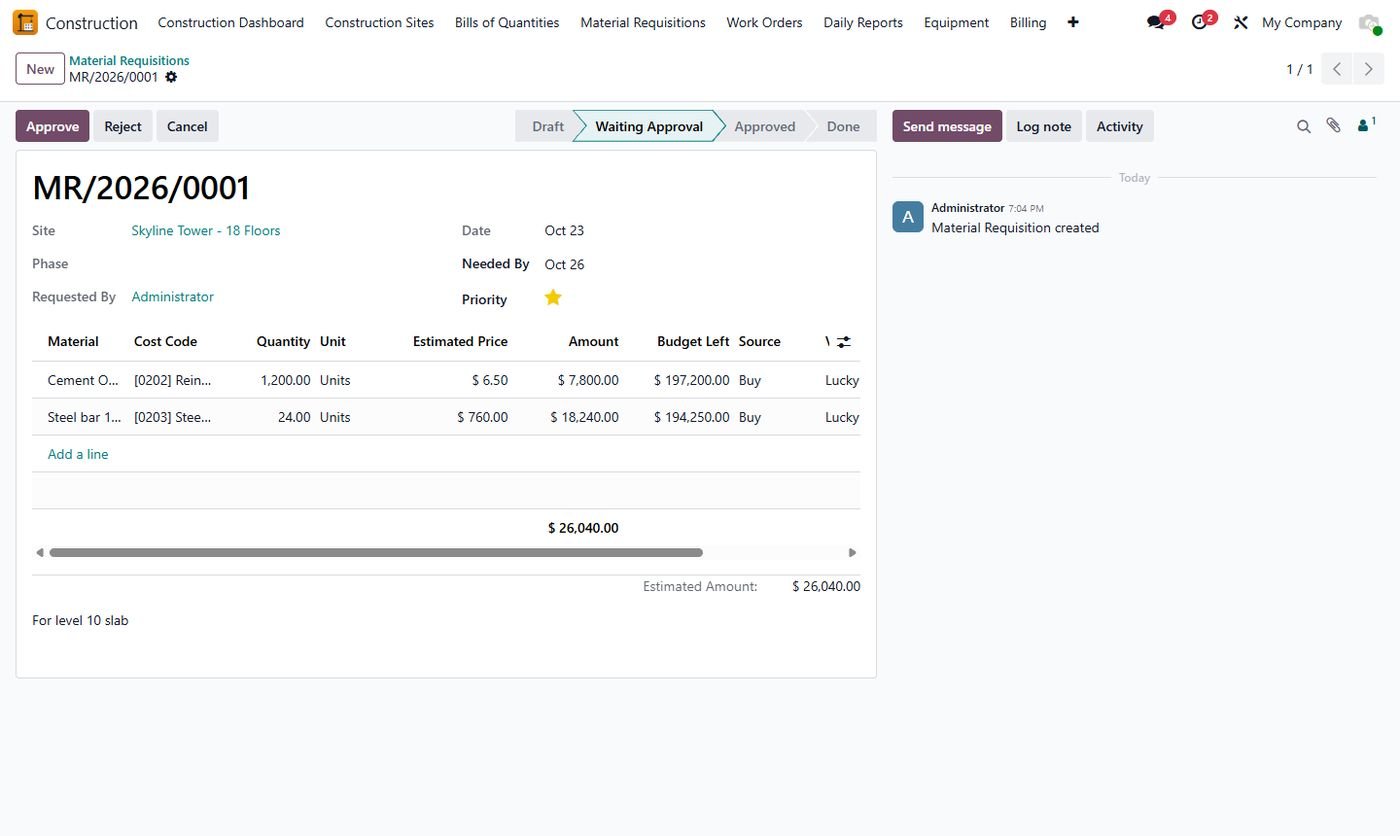Open the Skyline Tower - 18 Floors site link

coord(206,230)
